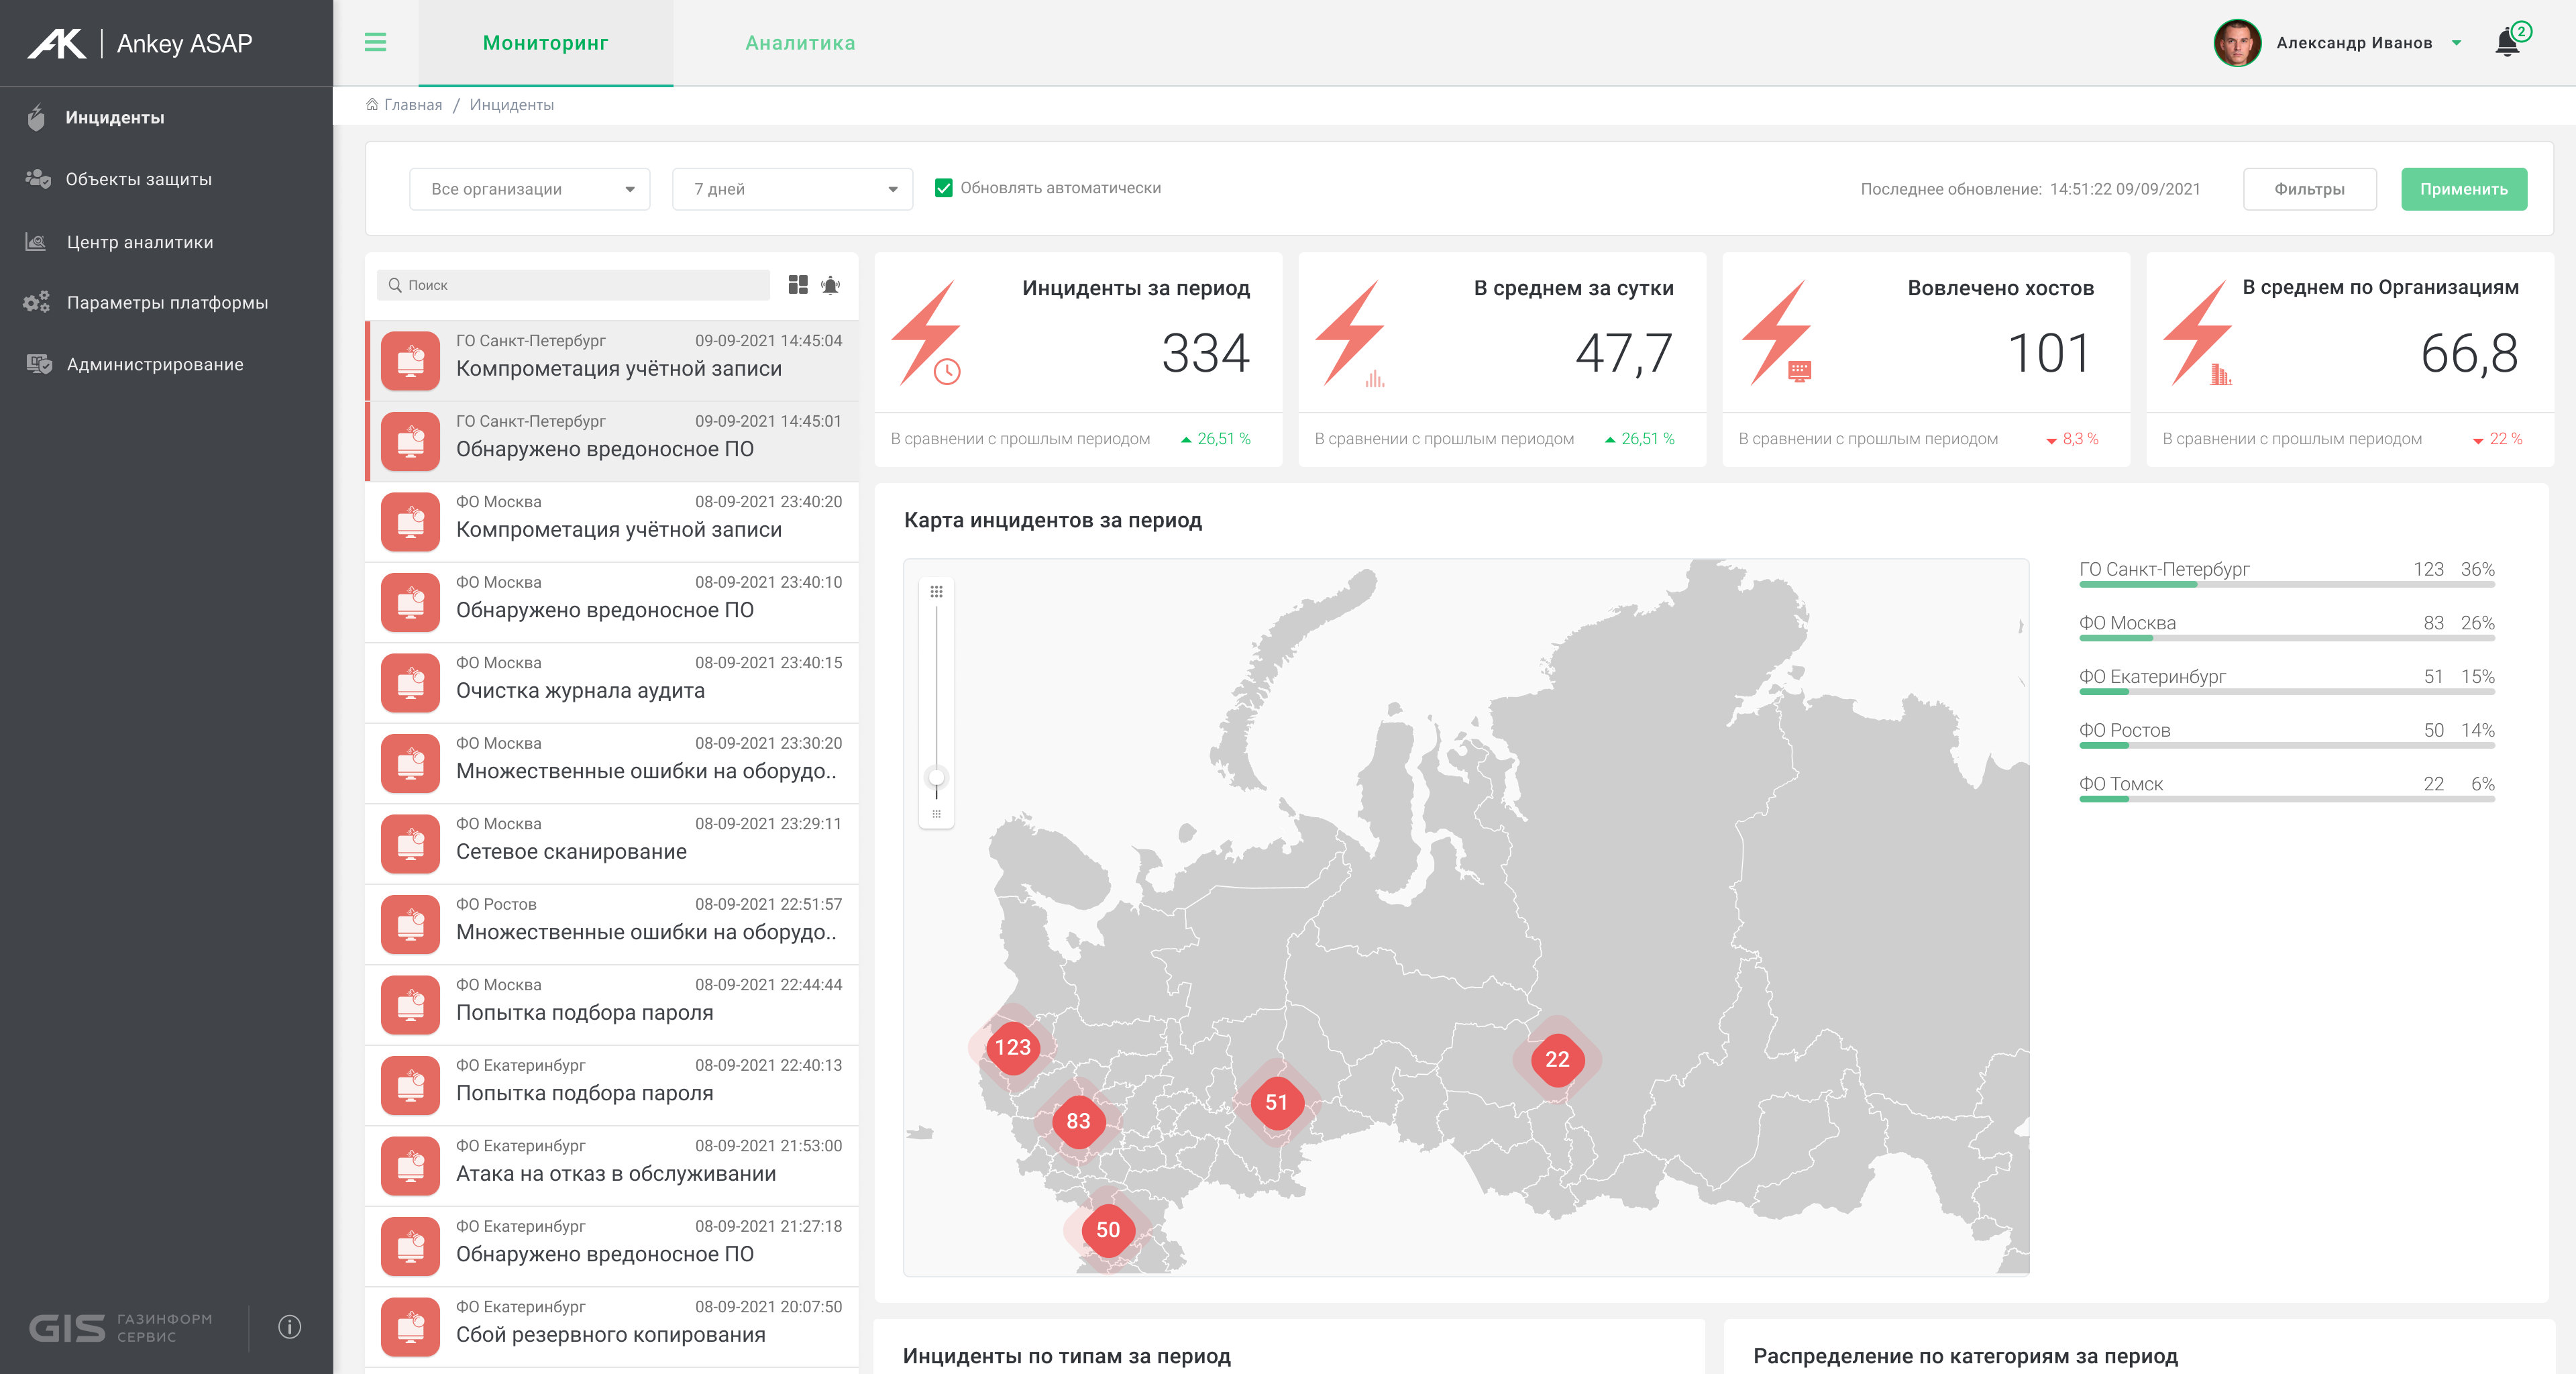This screenshot has width=2576, height=1374.
Task: Click the hamburger menu icon
Action: point(375,42)
